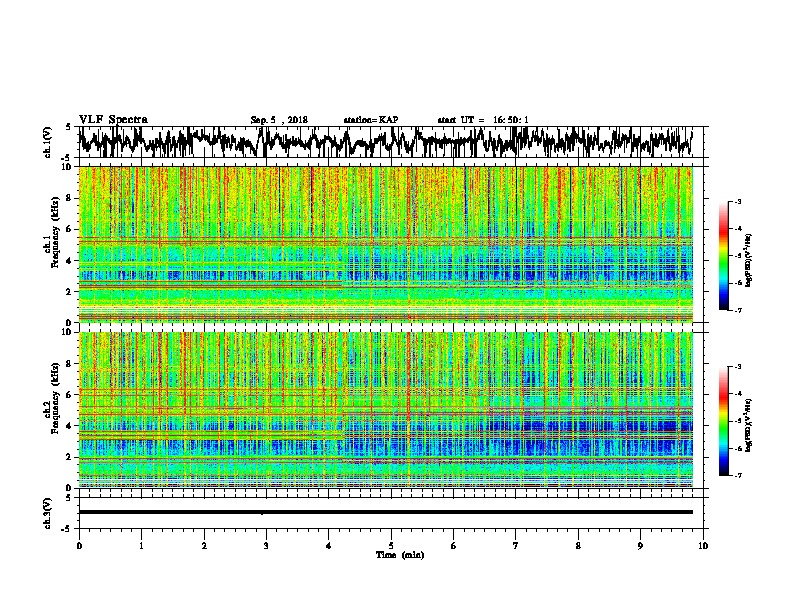Click the "-7" tick on ch.1 colorbar
The image size is (792, 612).
pos(738,310)
